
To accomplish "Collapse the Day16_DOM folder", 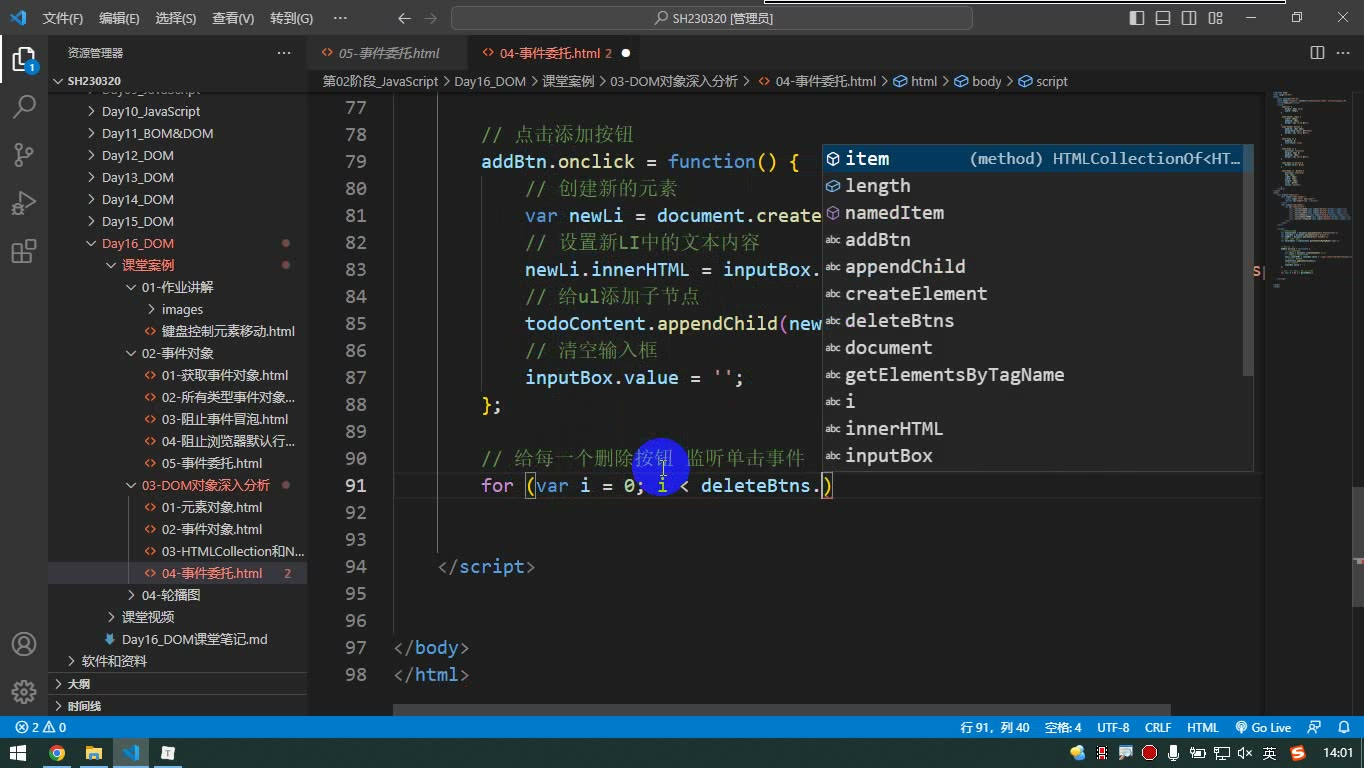I will coord(138,243).
